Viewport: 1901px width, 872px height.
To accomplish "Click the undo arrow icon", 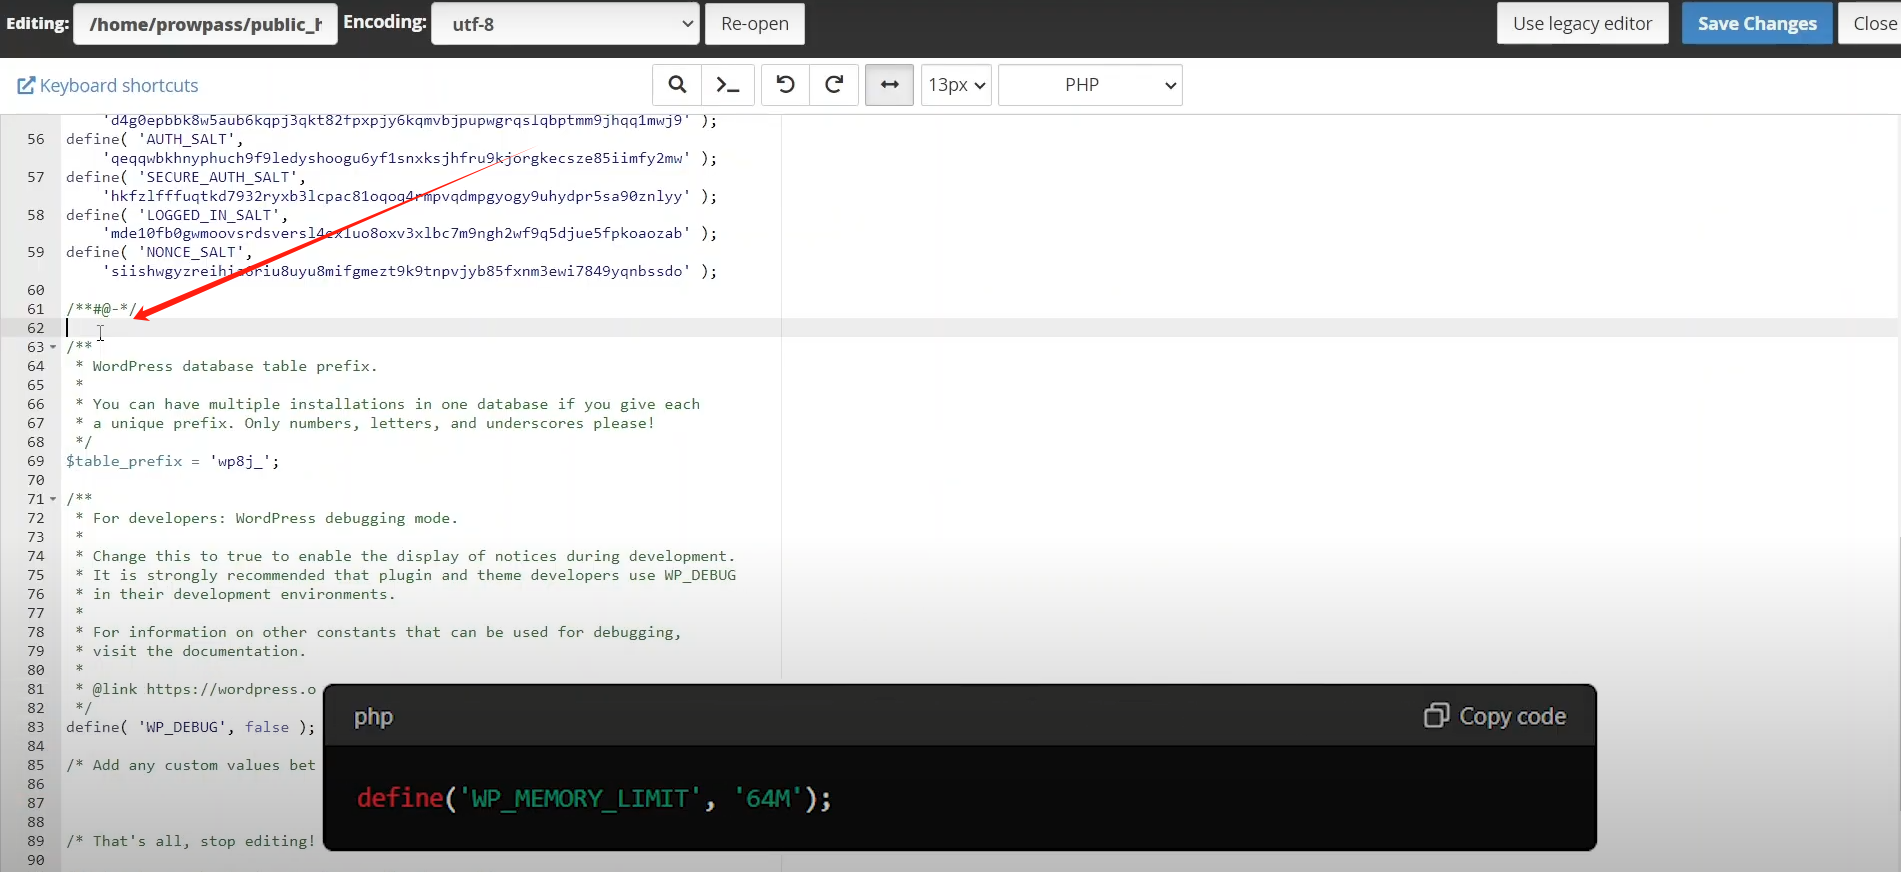I will (x=786, y=85).
